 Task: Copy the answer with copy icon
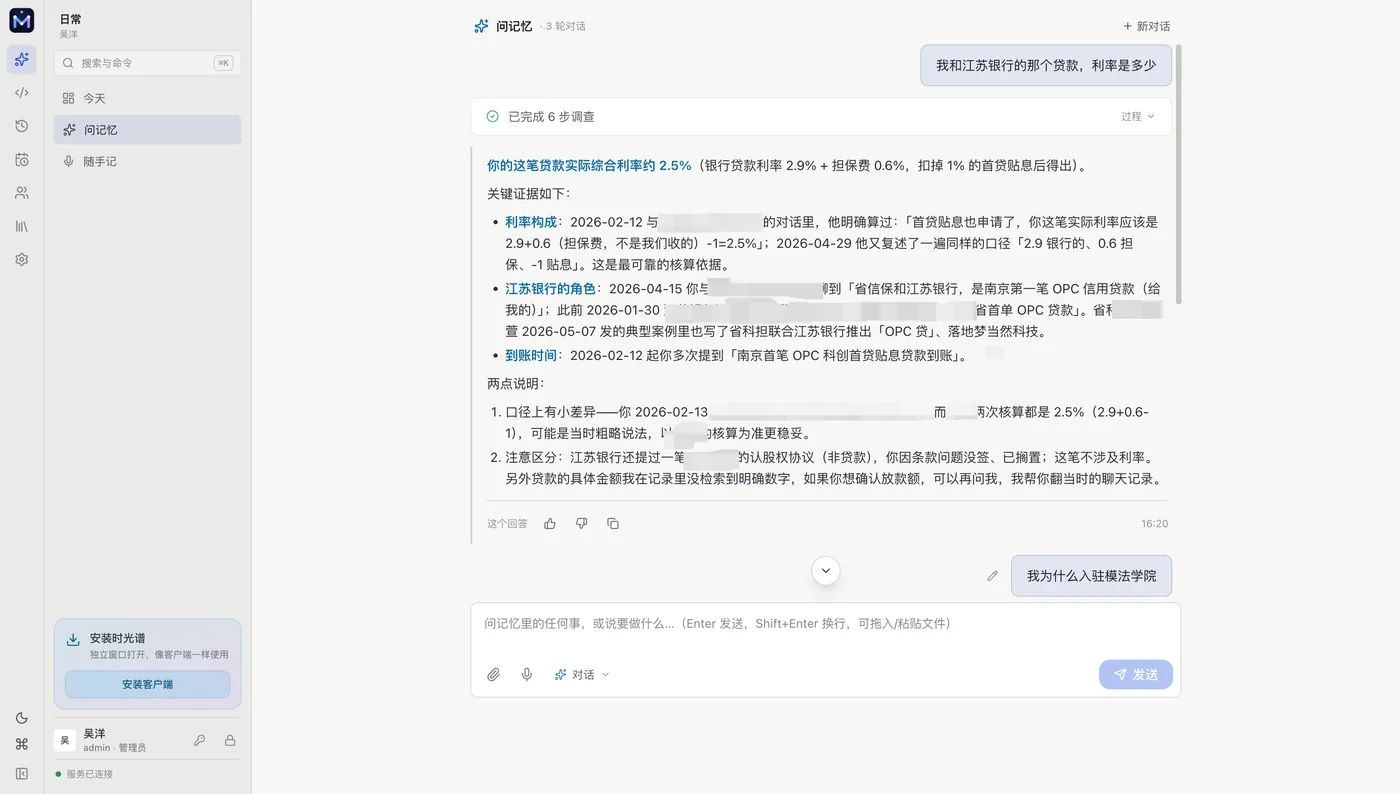613,523
